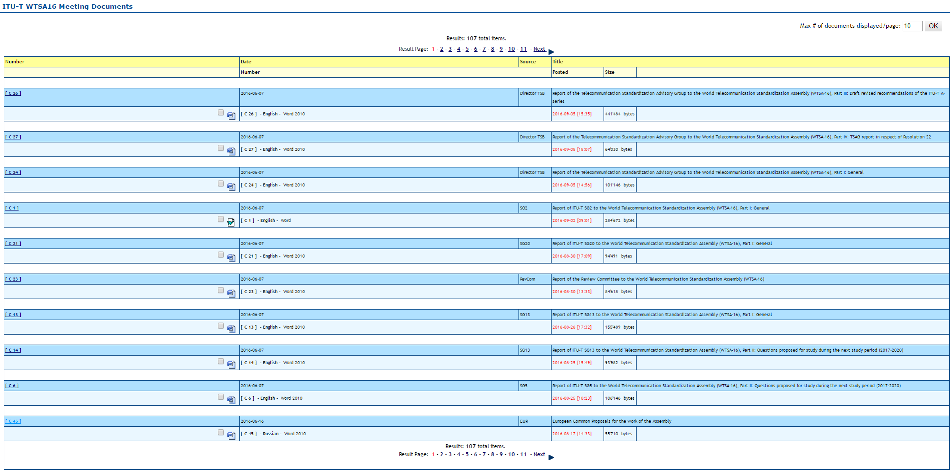Go to result page 2 at top
The width and height of the screenshot is (950, 470).
tap(441, 48)
